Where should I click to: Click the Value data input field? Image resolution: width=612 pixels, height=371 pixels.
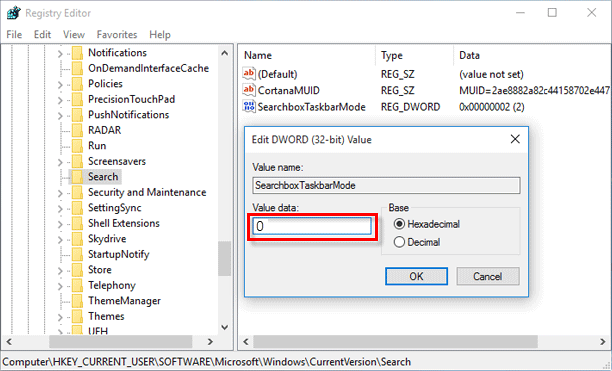tap(312, 226)
